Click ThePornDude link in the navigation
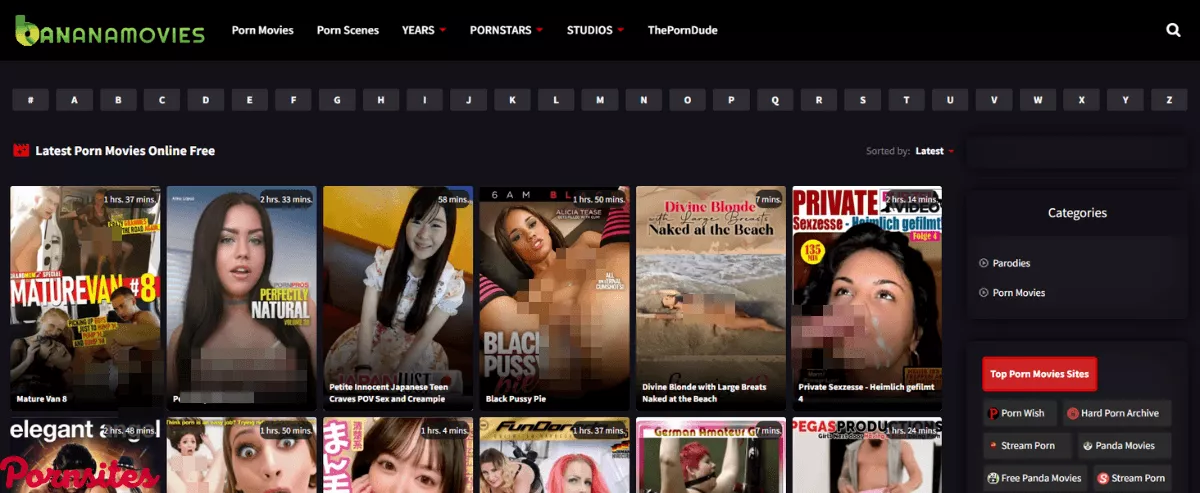 click(x=682, y=30)
